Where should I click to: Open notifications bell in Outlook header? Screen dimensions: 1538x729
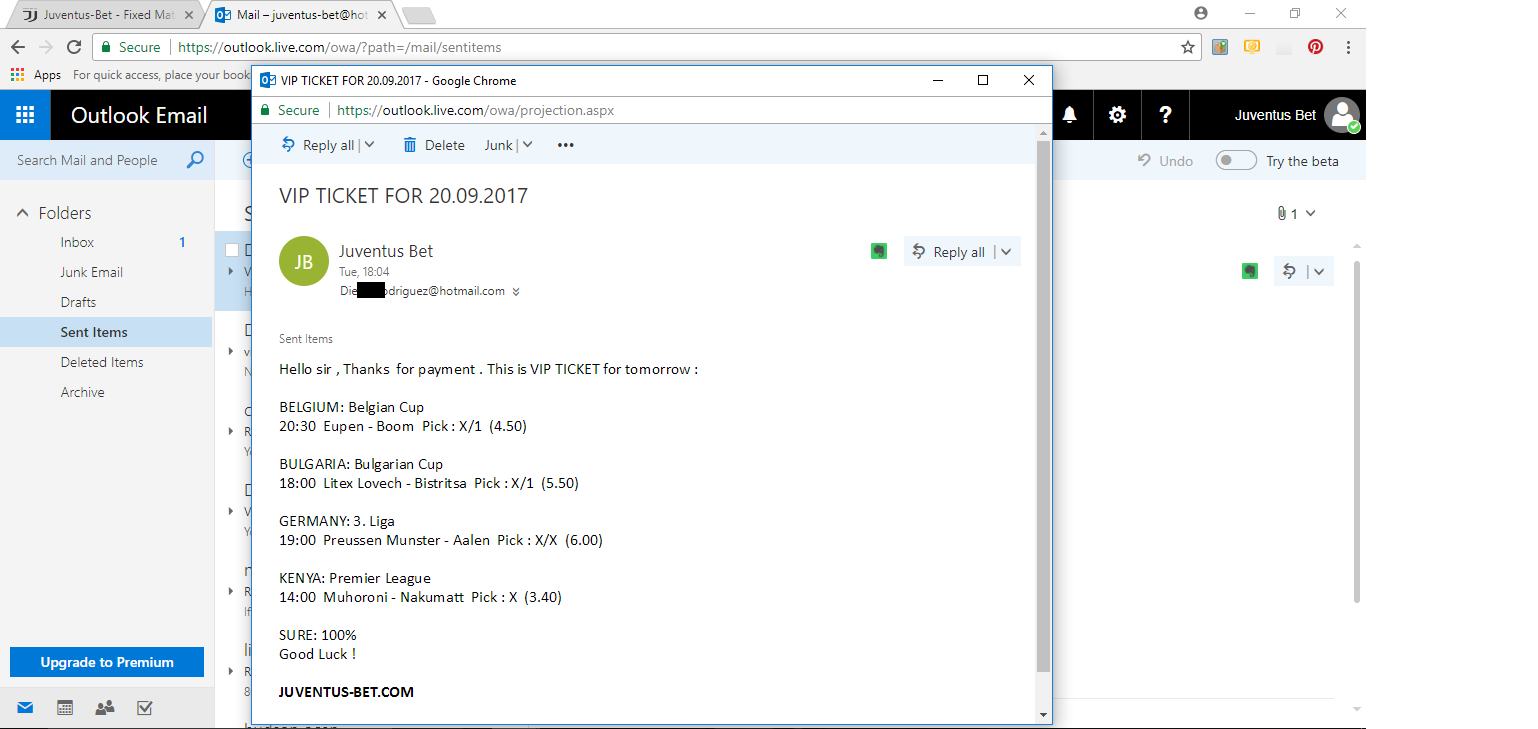(x=1070, y=115)
